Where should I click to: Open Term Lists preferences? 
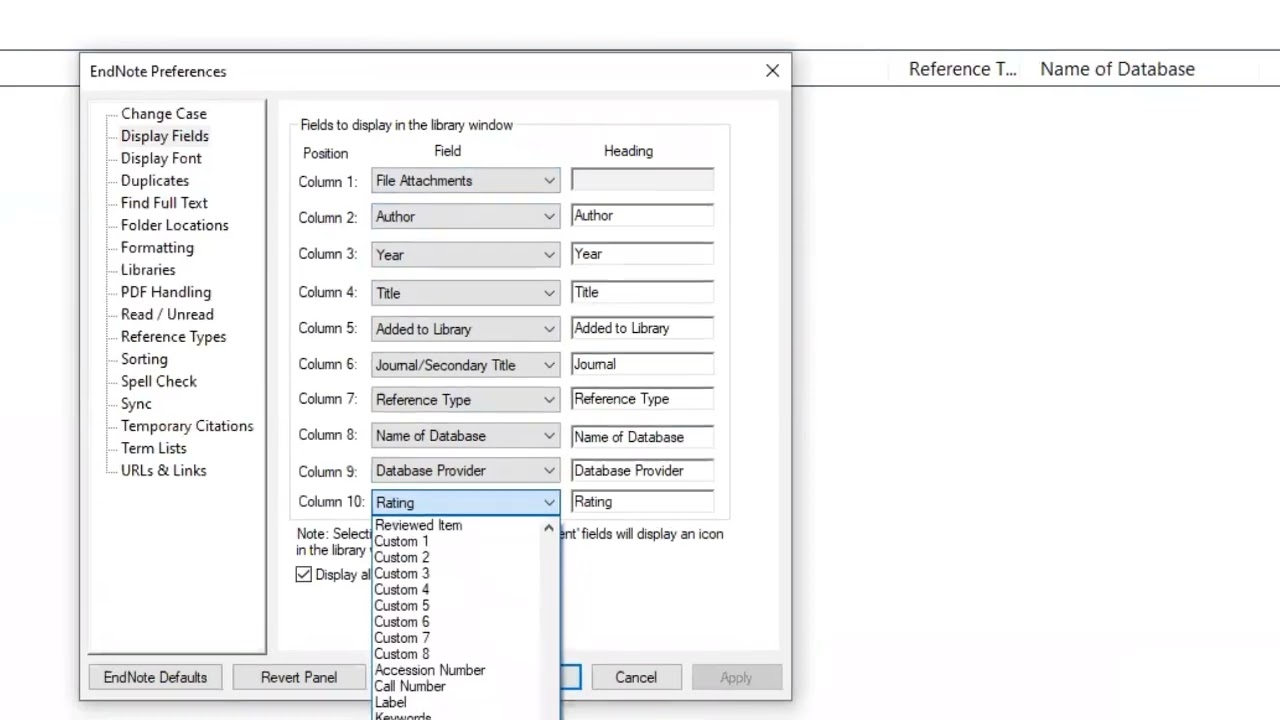tap(153, 448)
